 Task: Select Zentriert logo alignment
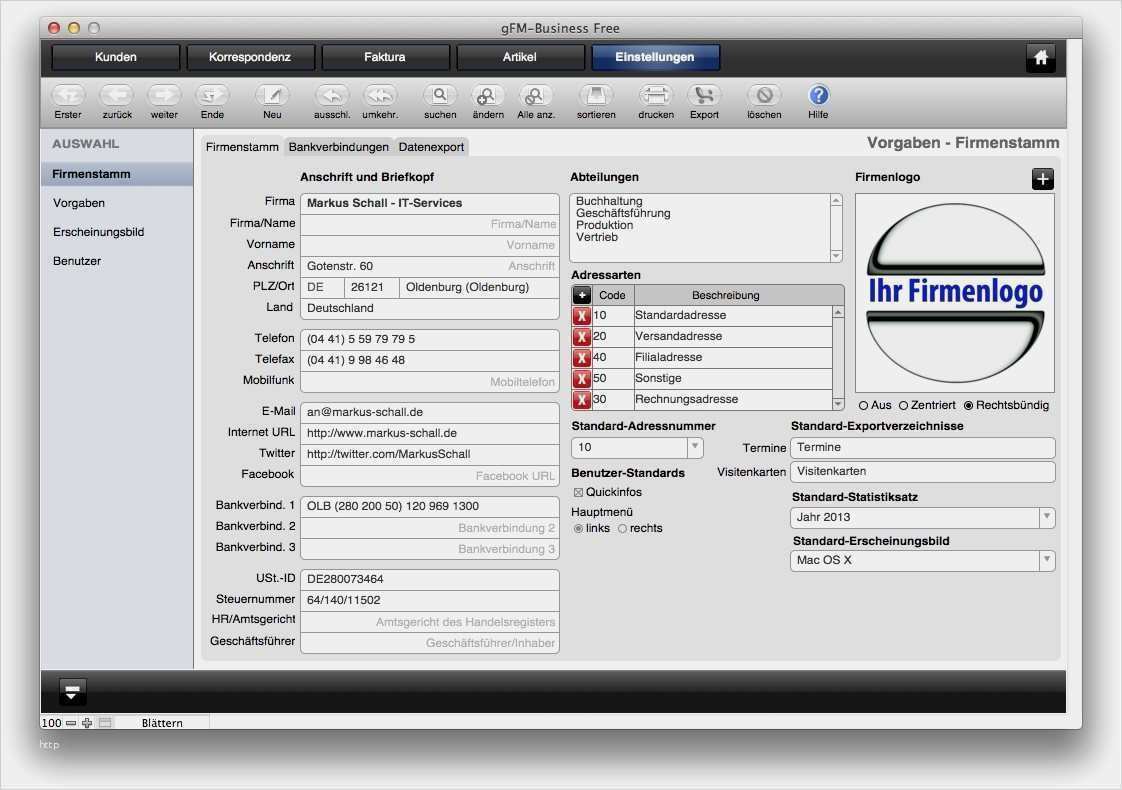903,405
